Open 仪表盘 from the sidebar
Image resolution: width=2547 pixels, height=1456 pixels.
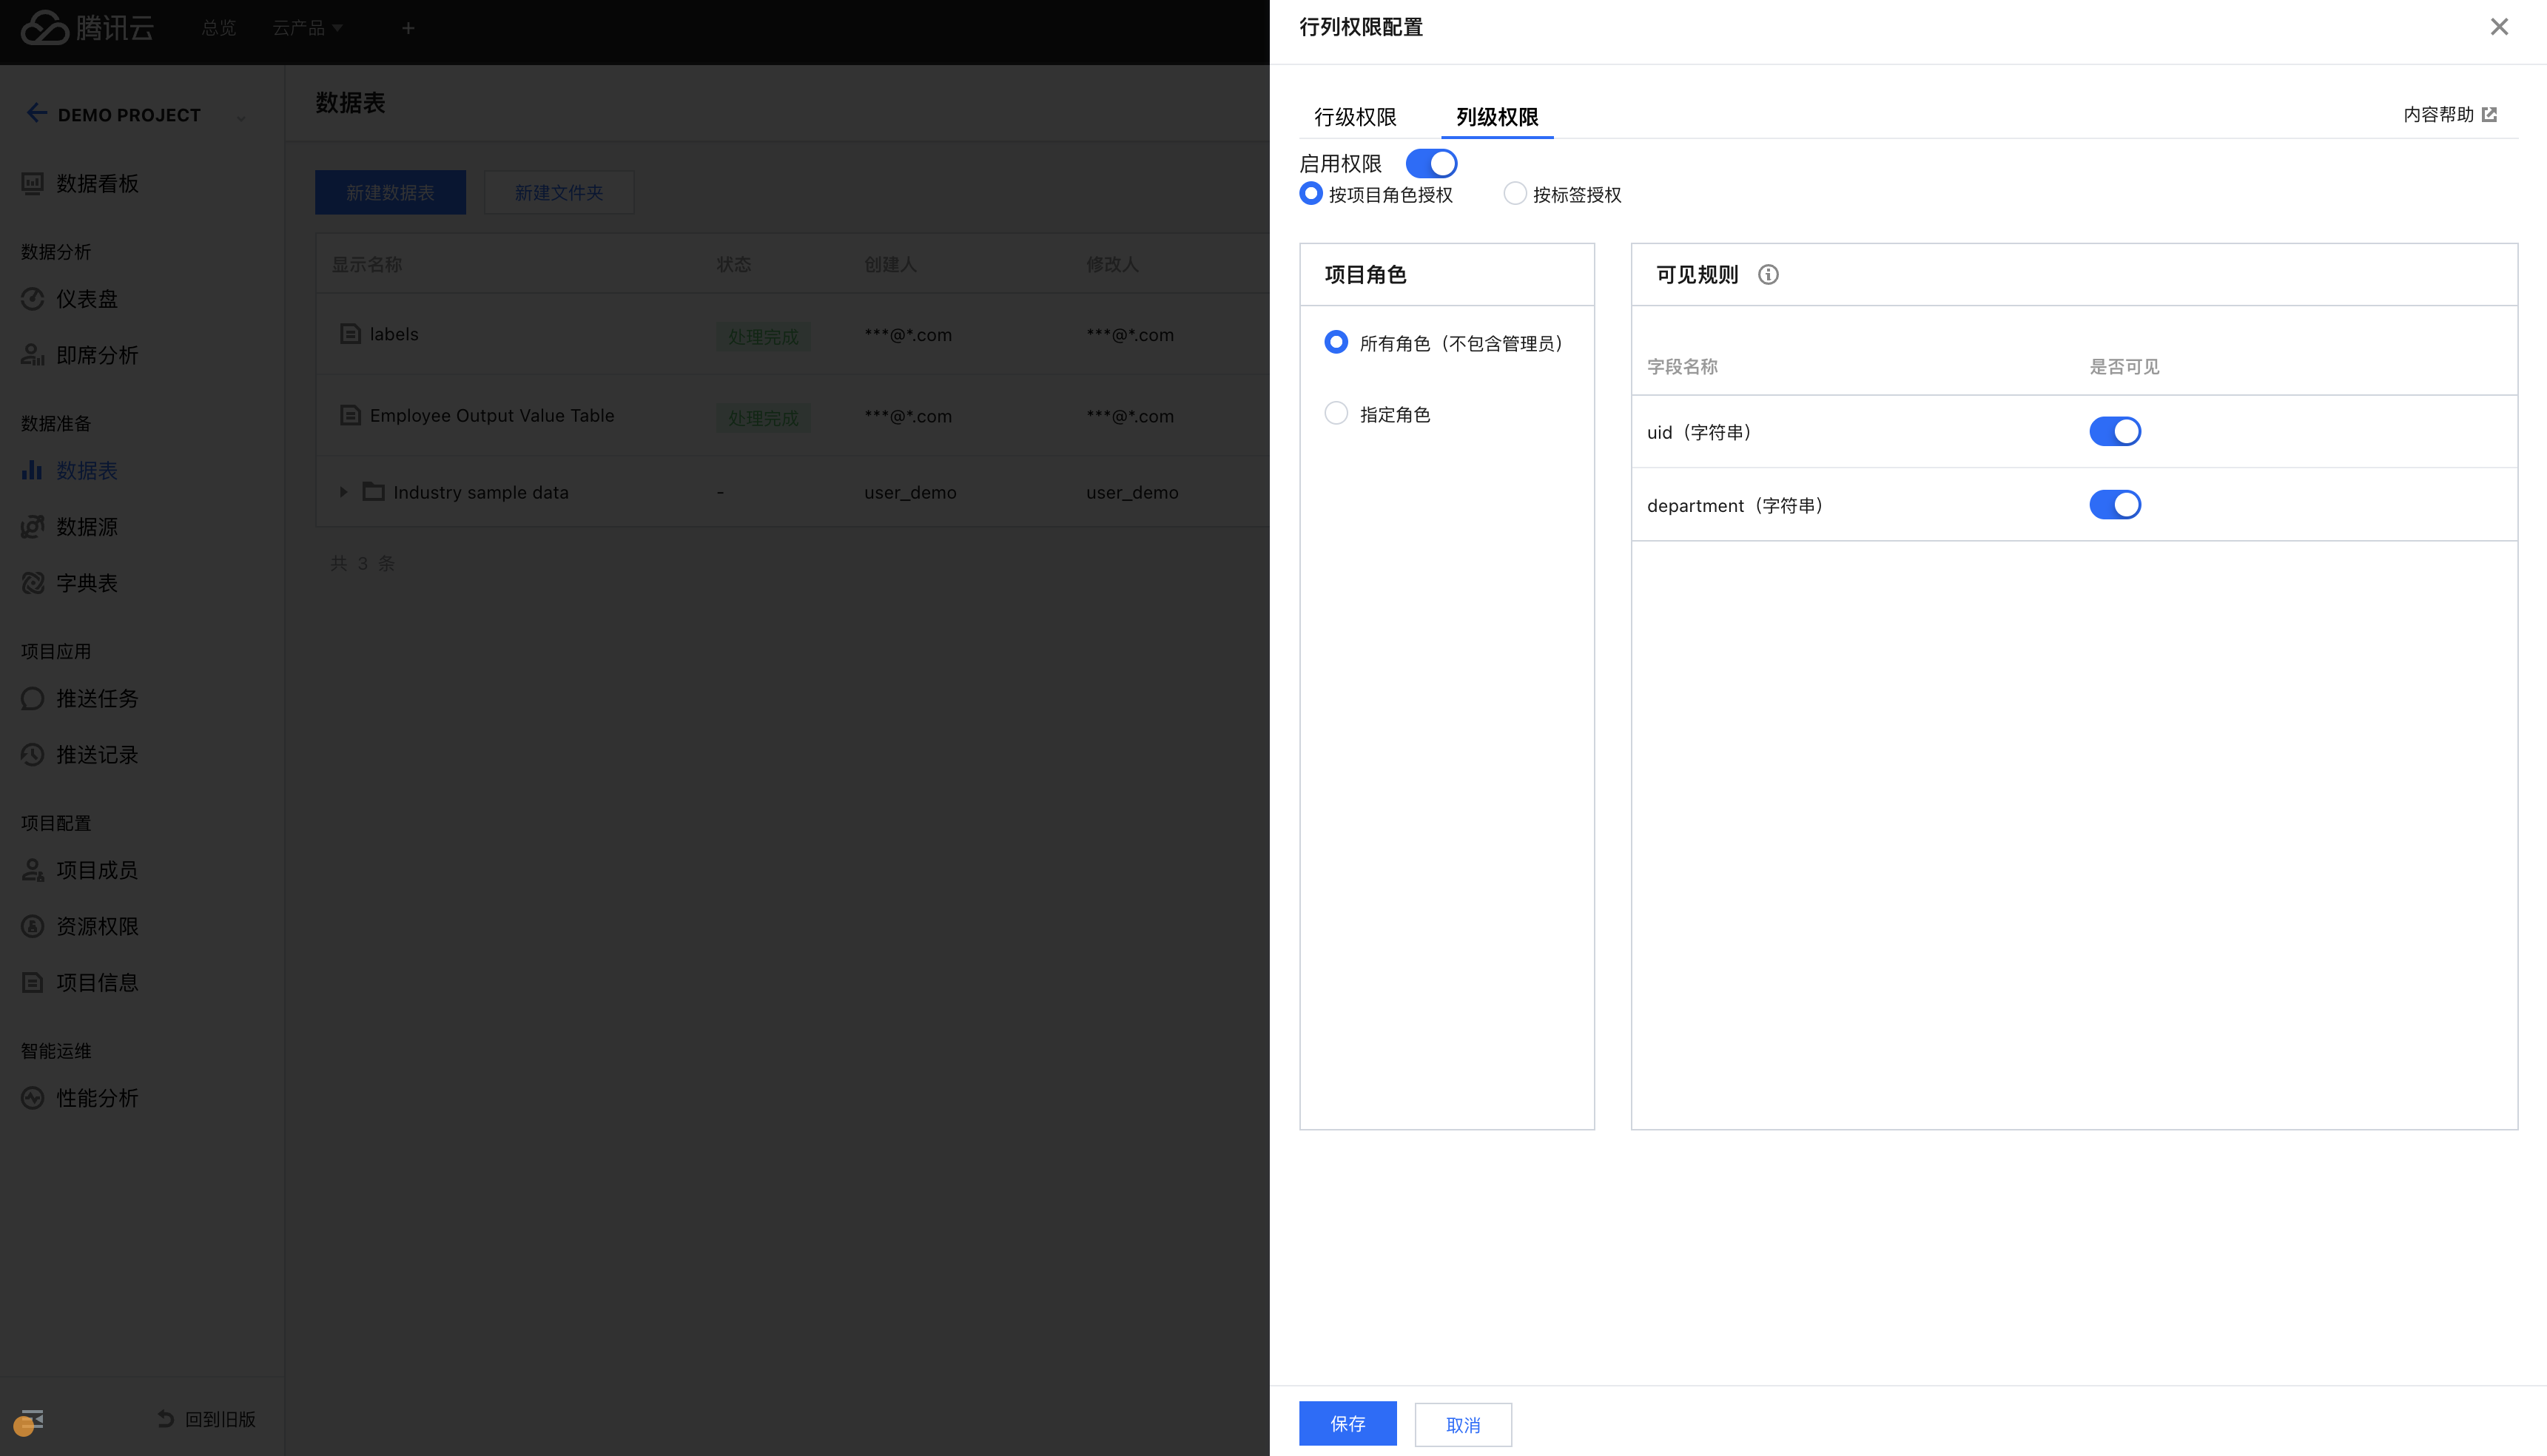tap(86, 299)
